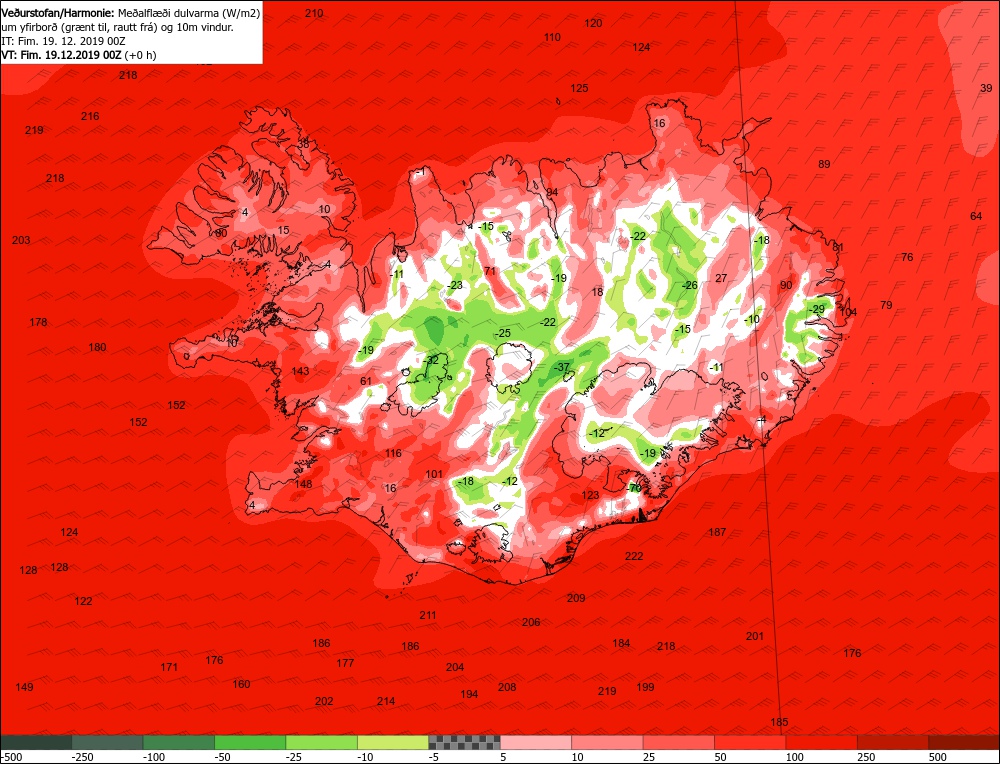Click the '185' value at the bottom
Image resolution: width=1000 pixels, height=764 pixels.
click(x=779, y=723)
